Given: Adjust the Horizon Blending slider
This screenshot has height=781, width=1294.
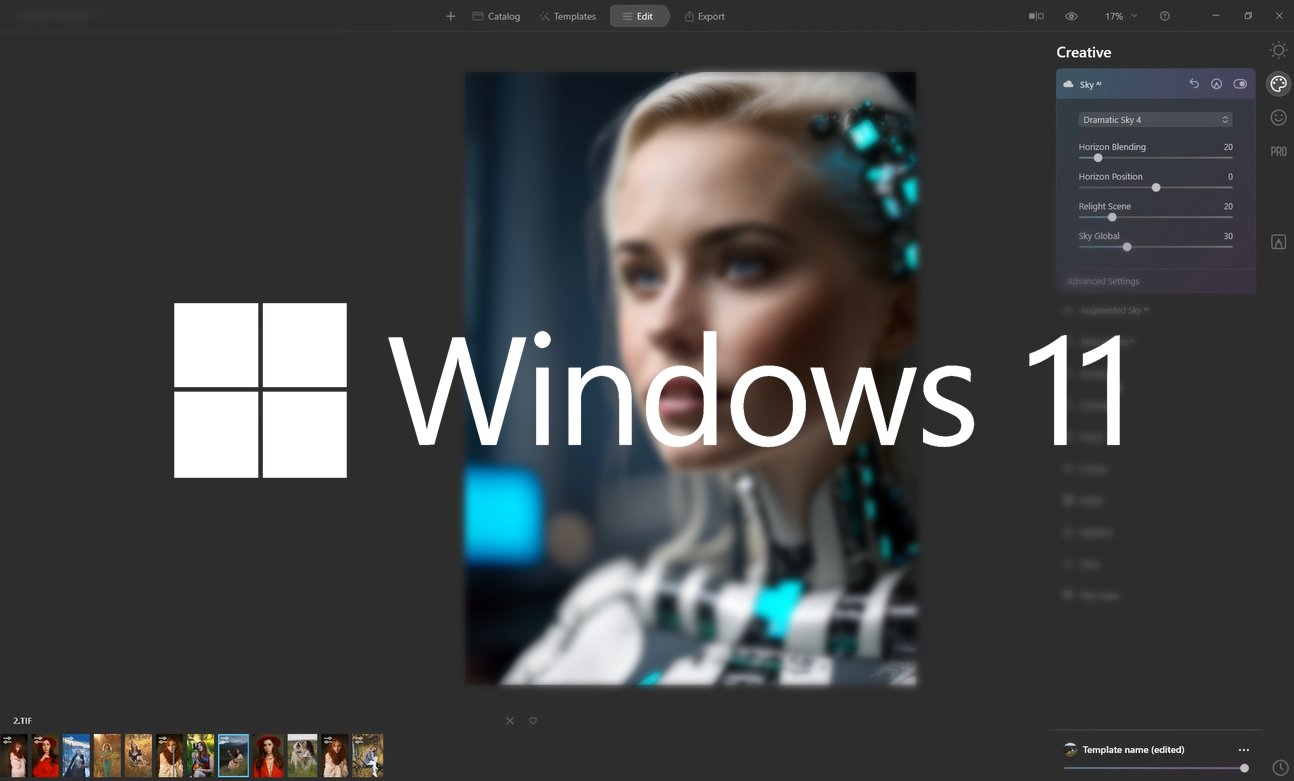Looking at the screenshot, I should [x=1155, y=158].
